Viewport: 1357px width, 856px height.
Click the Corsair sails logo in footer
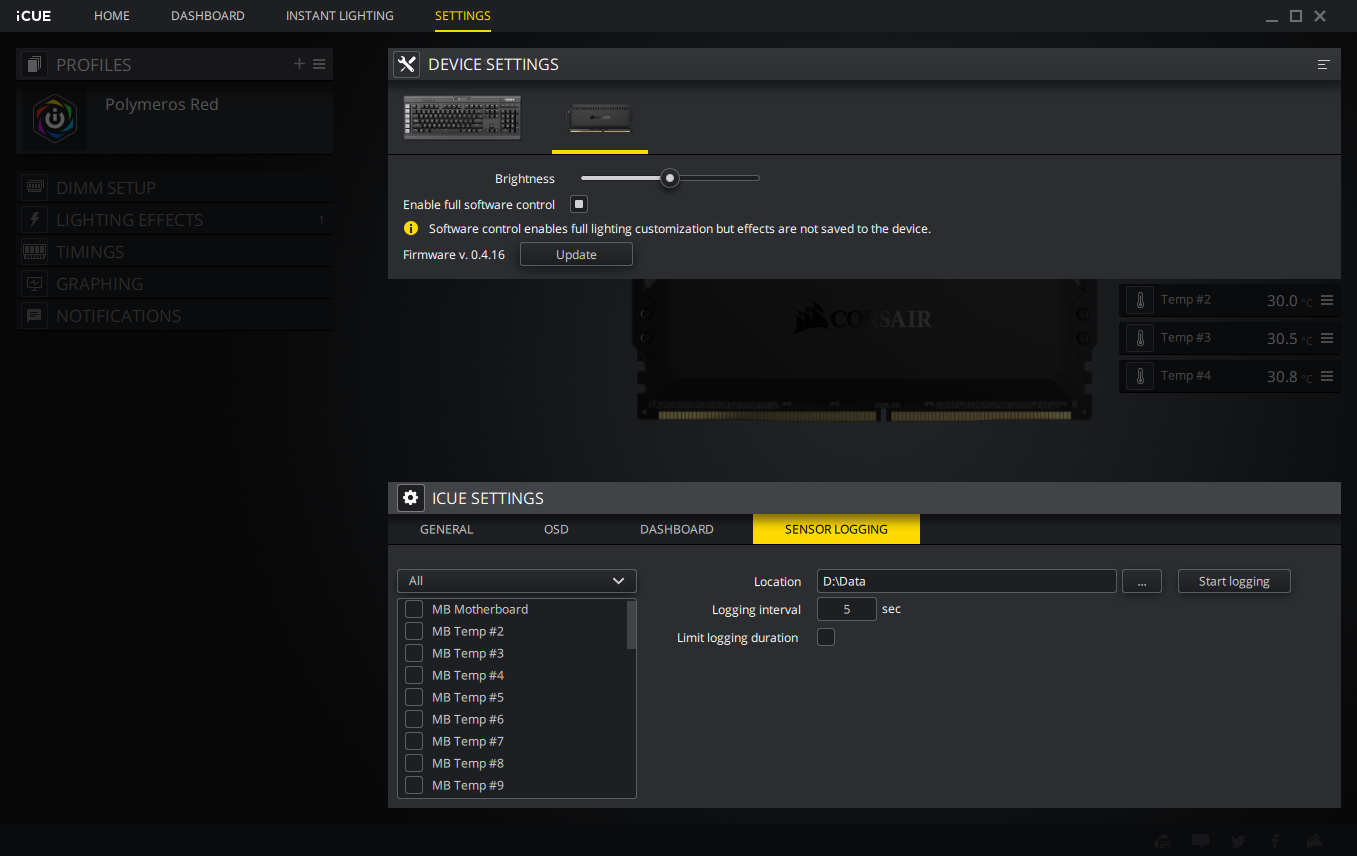tap(1314, 841)
